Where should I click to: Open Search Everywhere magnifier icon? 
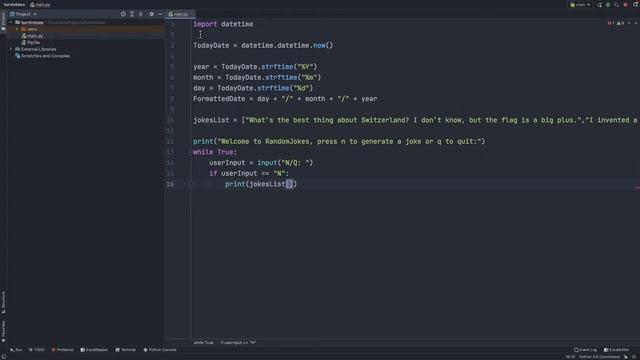(x=636, y=4)
